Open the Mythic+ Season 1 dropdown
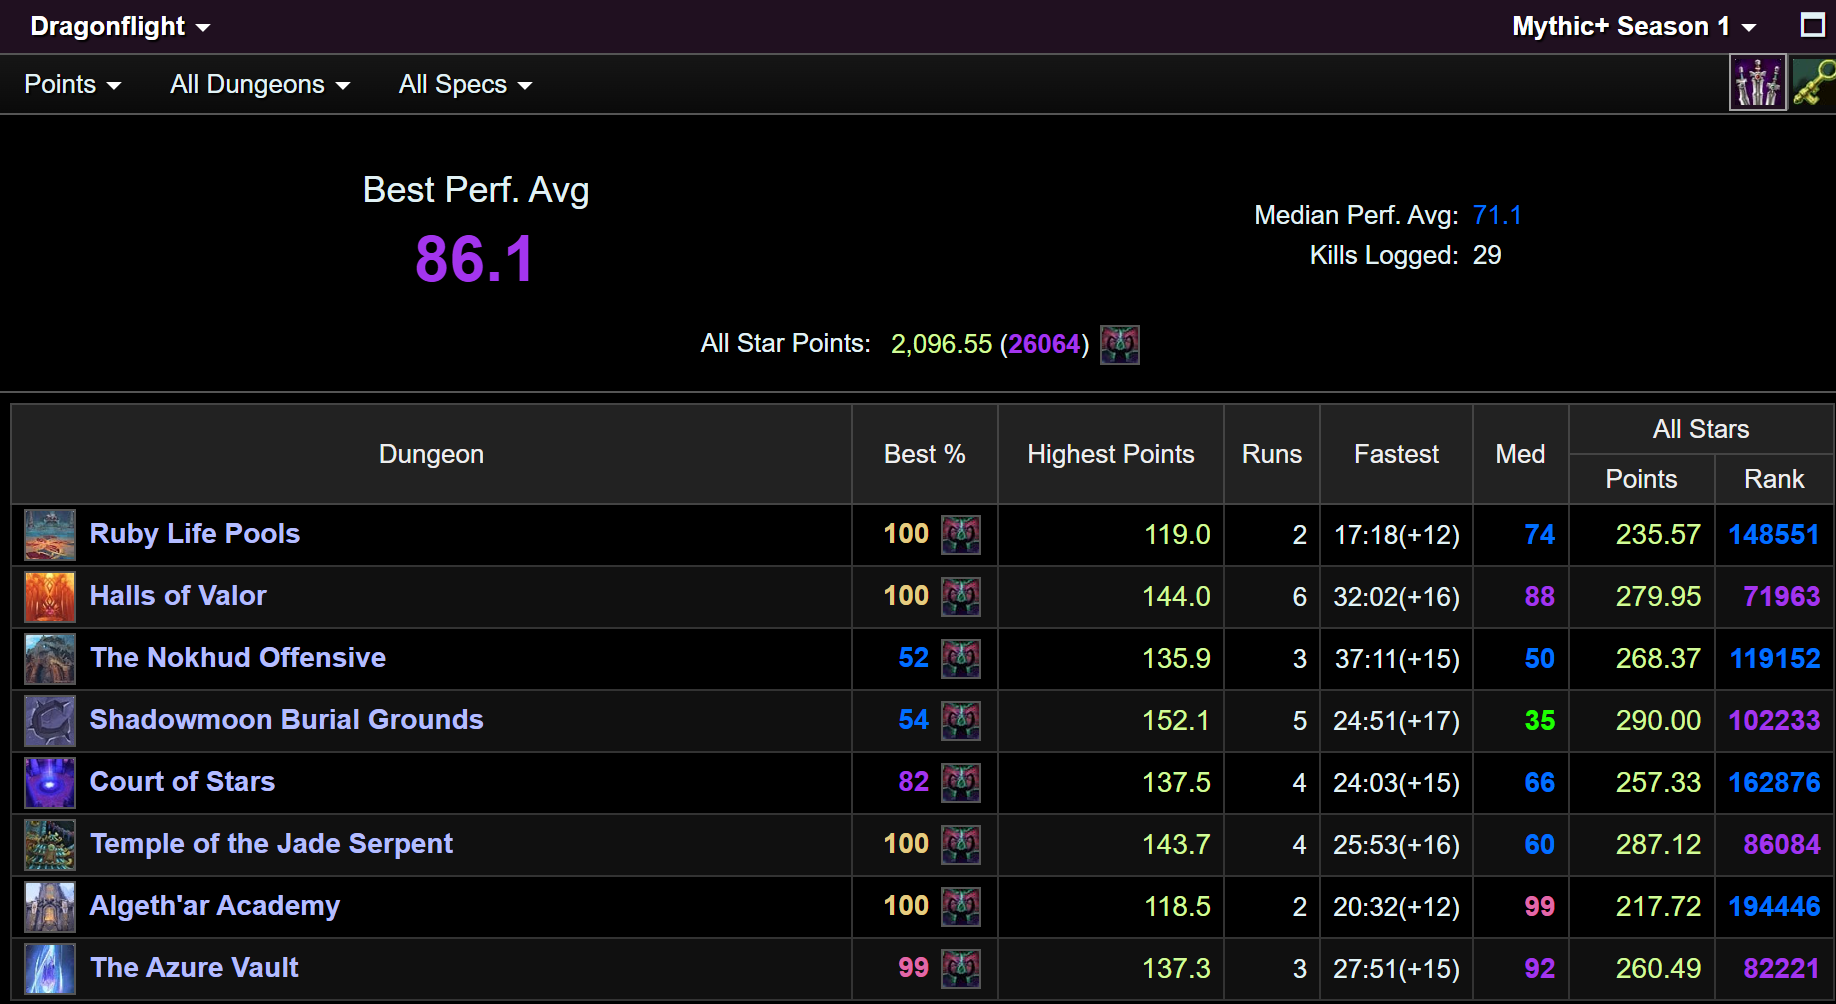The height and width of the screenshot is (1004, 1836). click(x=1634, y=26)
